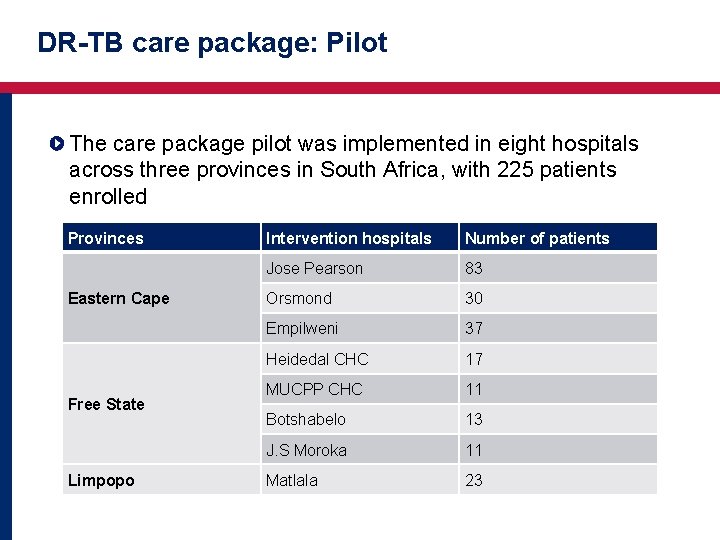720x540 pixels.
Task: Click the Jose Pearson hospital cell
Action: [x=360, y=268]
